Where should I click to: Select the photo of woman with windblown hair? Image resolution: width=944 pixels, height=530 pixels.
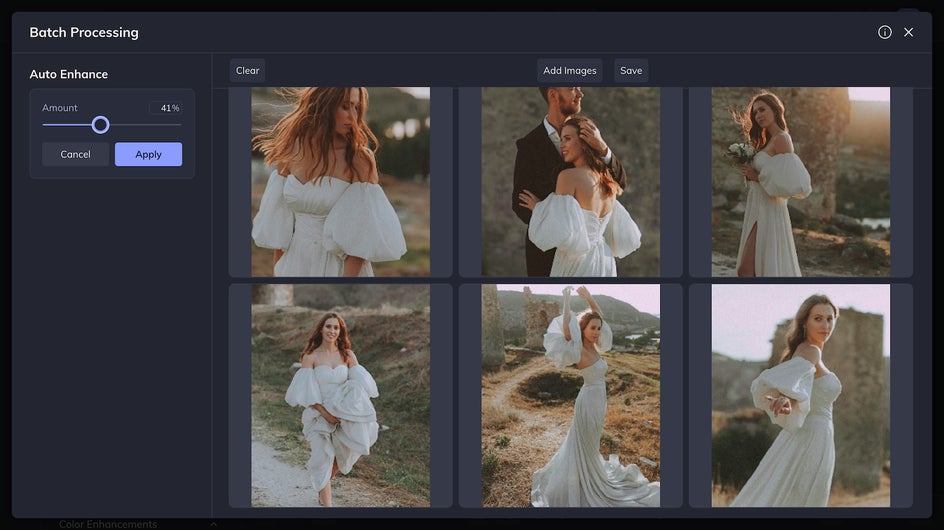tap(340, 181)
